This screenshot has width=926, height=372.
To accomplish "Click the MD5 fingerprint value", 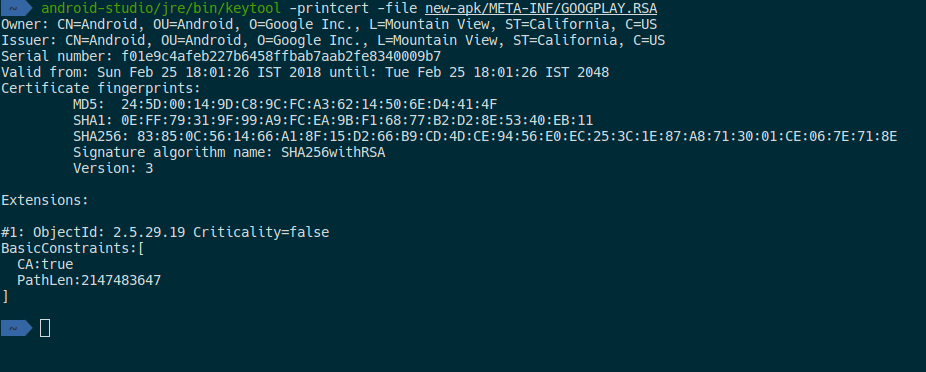I will [309, 105].
